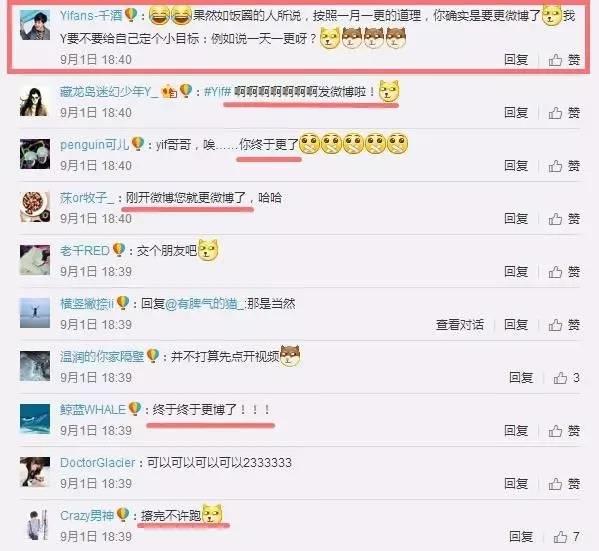Click Yifans-千酒's avatar thumbnail
Image resolution: width=599 pixels, height=551 pixels.
click(x=35, y=25)
